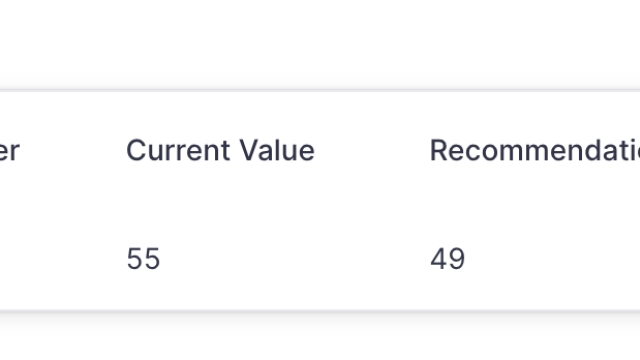Select the Current Value column header
Screen dimensions: 640x360
pos(220,150)
